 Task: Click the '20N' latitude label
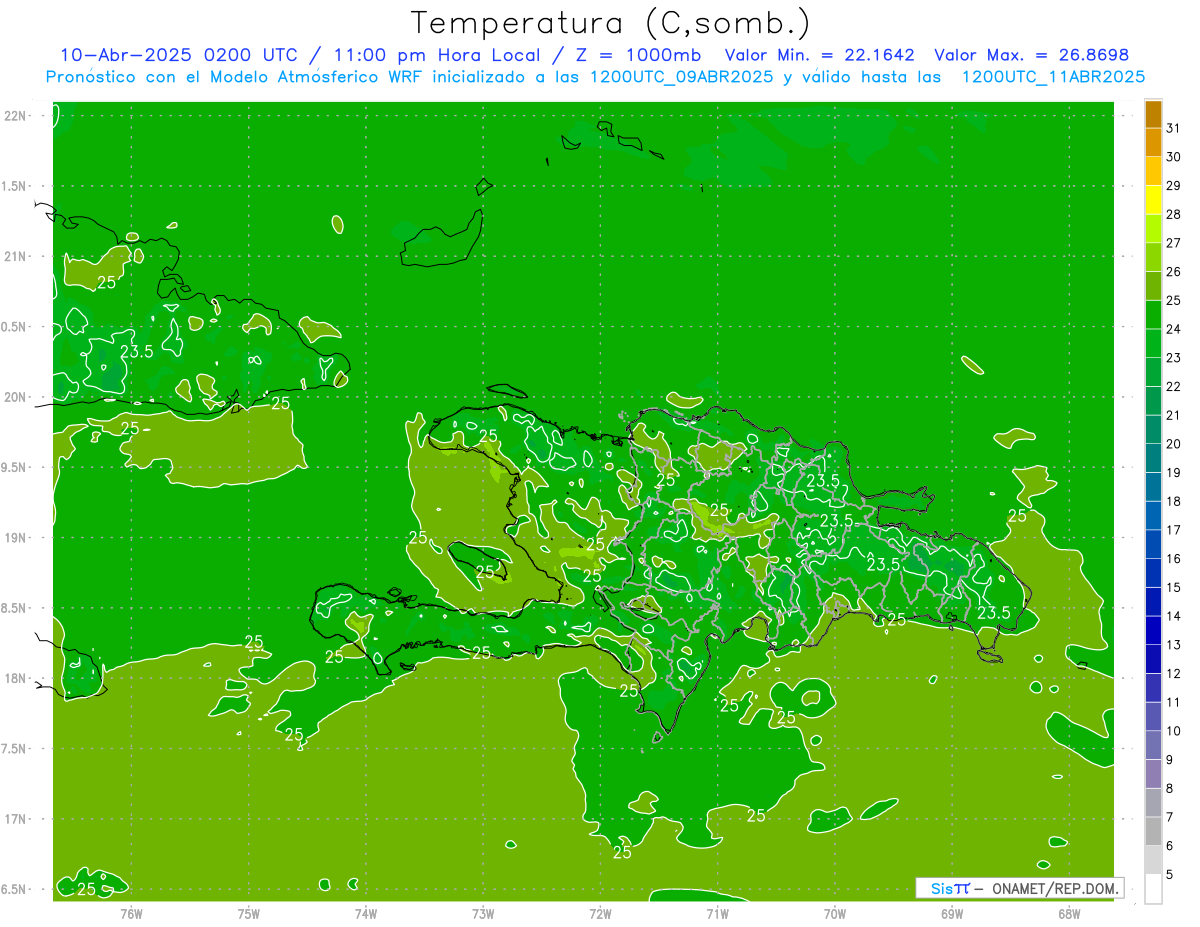click(15, 397)
